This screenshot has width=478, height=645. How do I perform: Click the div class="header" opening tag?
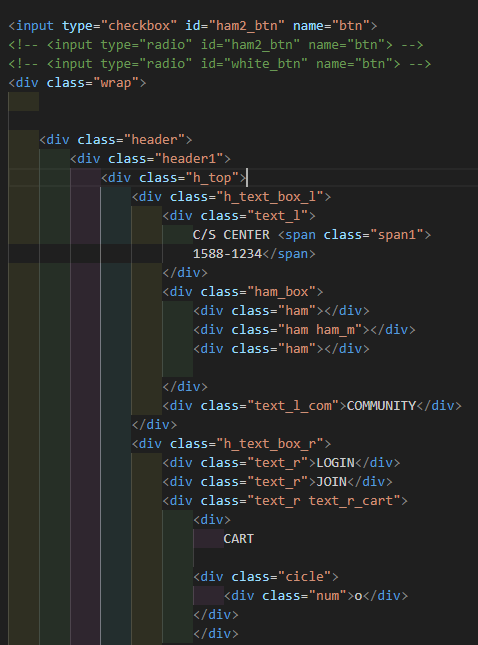(116, 140)
